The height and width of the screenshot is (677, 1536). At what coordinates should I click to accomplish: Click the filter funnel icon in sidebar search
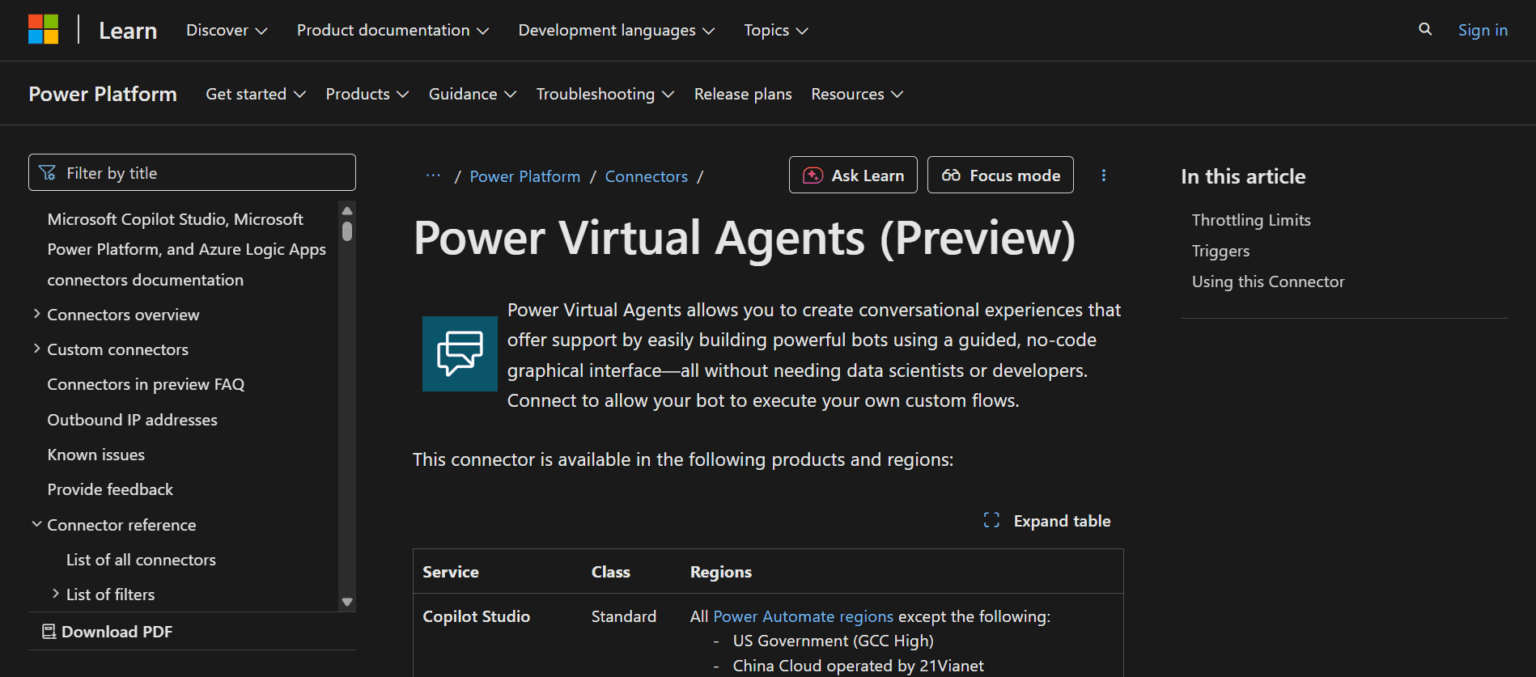[47, 172]
